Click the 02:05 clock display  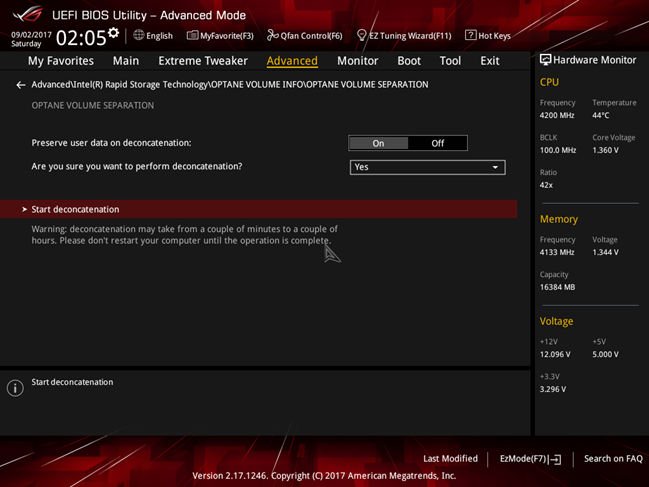point(81,38)
